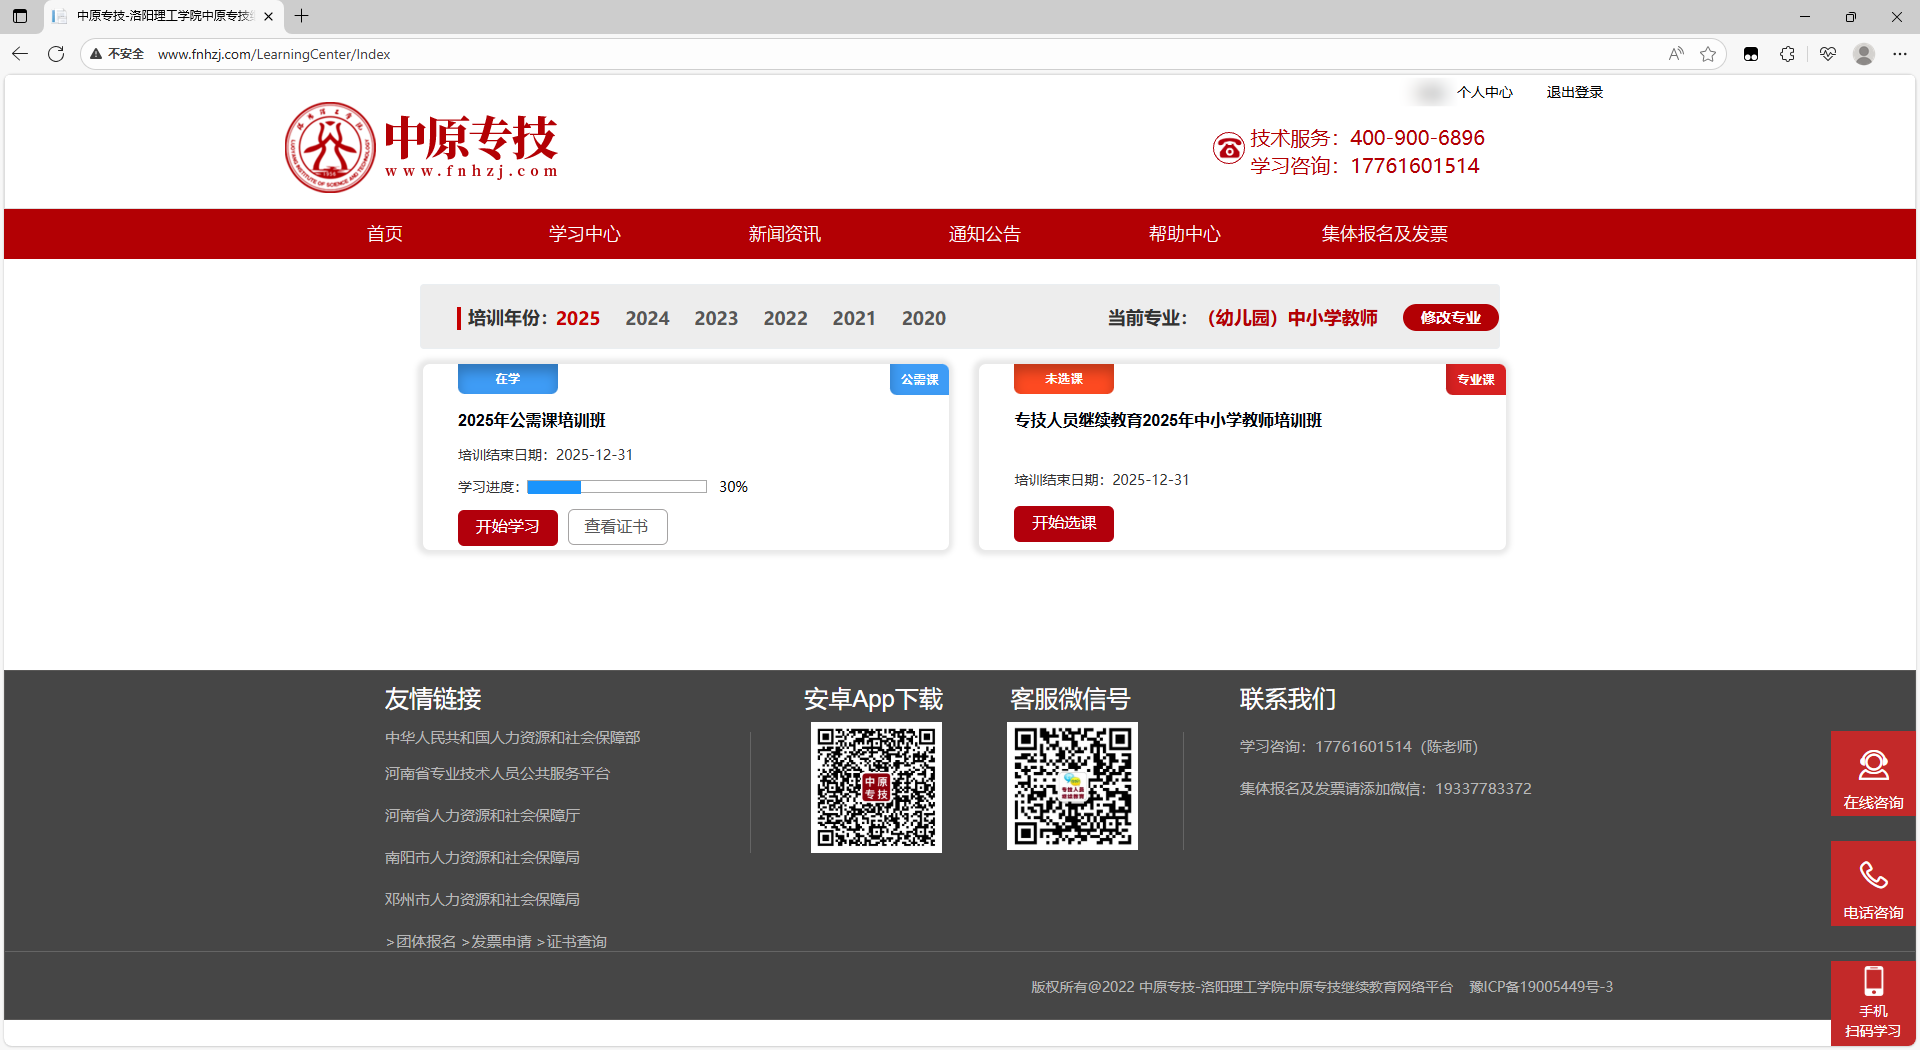This screenshot has width=1920, height=1050.
Task: Select training year 2023
Action: pos(716,318)
